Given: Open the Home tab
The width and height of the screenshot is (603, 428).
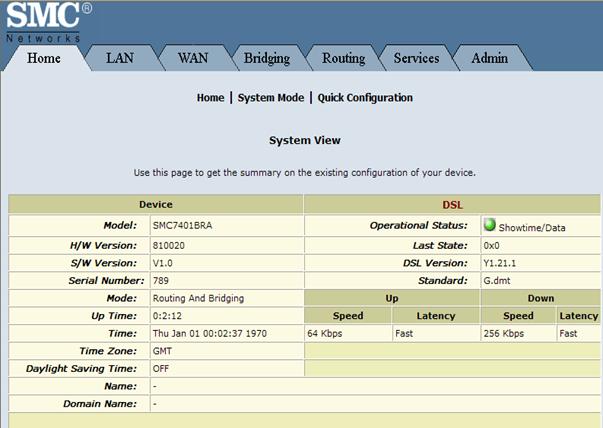Looking at the screenshot, I should (44, 58).
